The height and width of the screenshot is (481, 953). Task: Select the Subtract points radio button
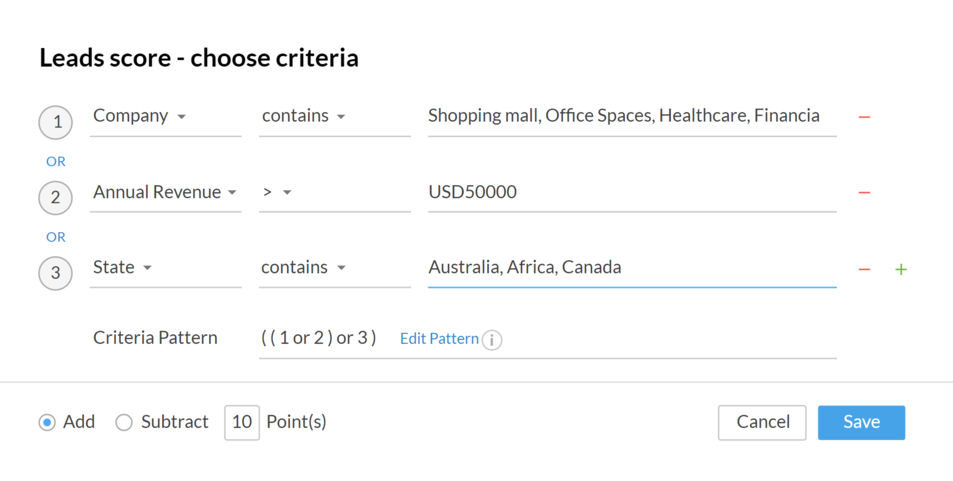[x=124, y=423]
